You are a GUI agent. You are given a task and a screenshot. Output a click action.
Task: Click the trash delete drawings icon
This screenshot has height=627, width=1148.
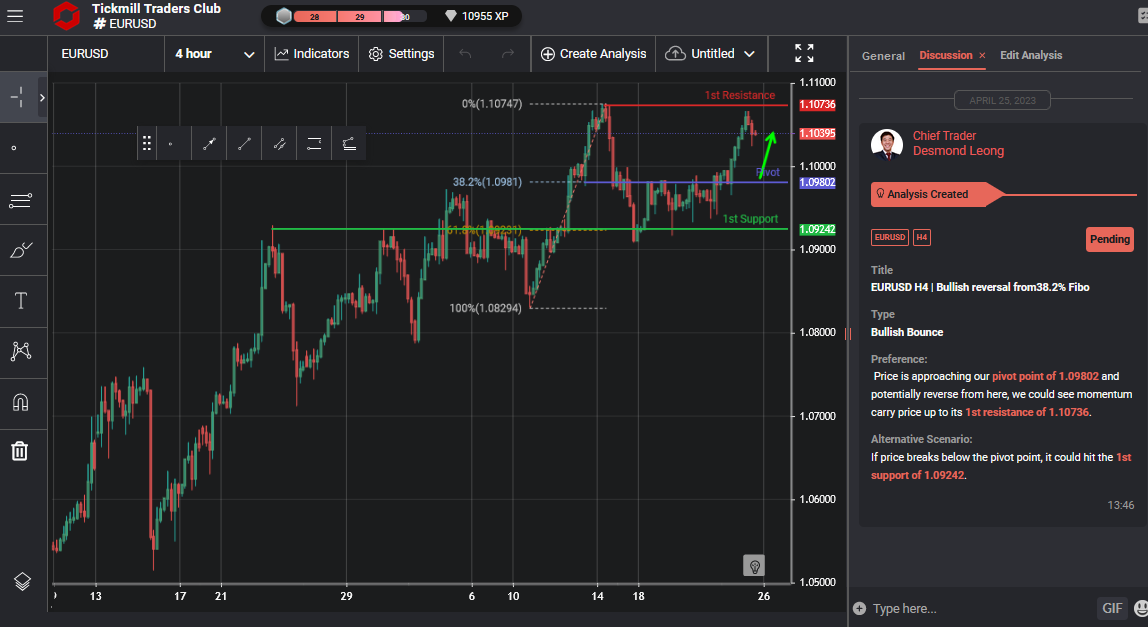click(x=20, y=450)
